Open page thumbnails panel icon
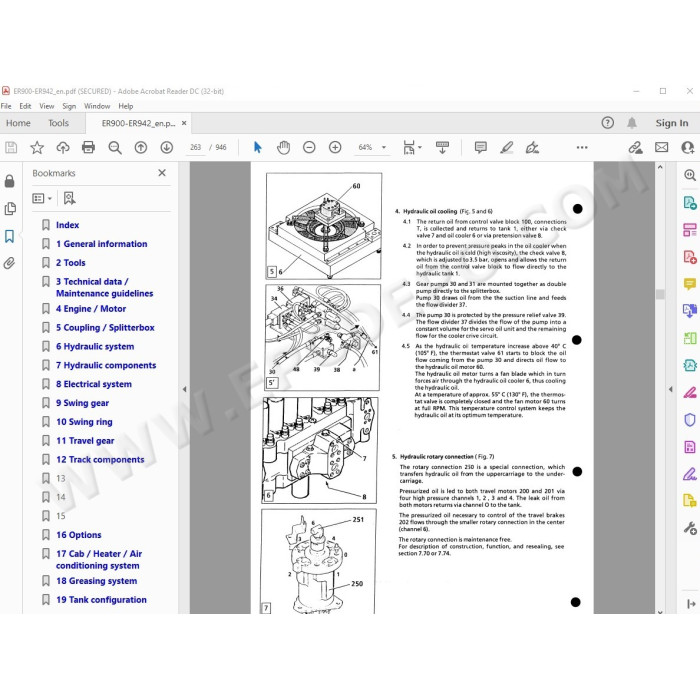This screenshot has width=700, height=700. click(10, 208)
